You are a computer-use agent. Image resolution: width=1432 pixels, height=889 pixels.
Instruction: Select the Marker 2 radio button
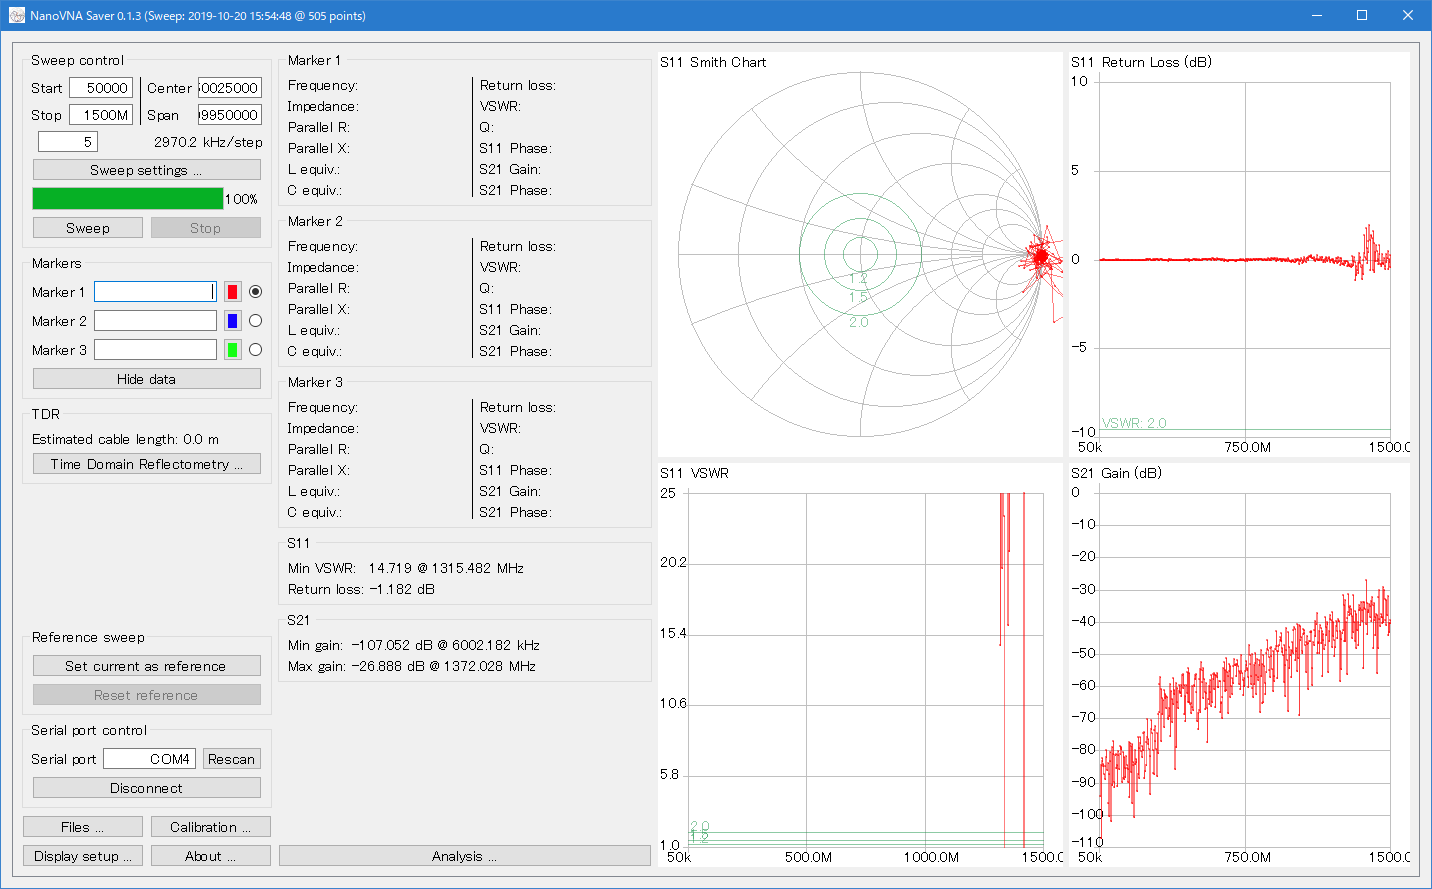click(256, 321)
